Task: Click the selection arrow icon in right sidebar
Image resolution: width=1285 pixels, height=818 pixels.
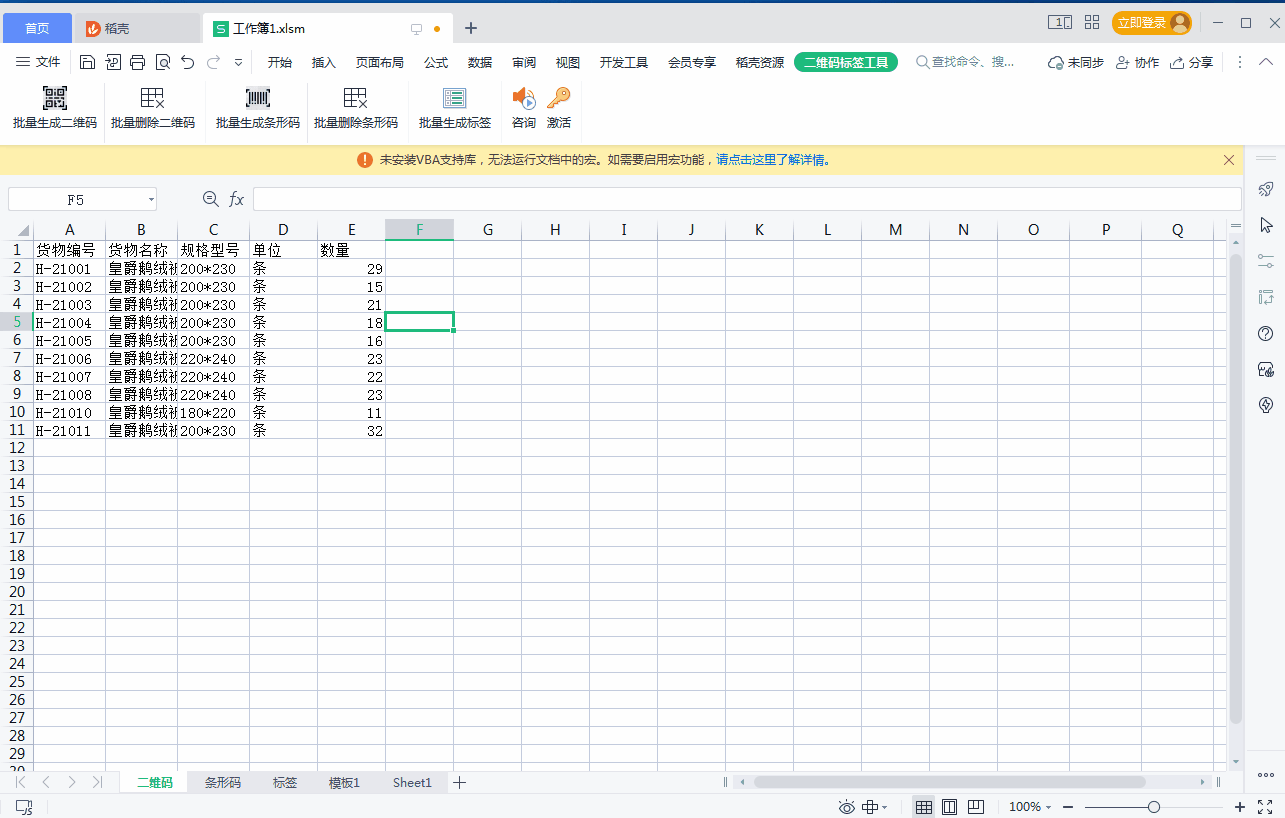Action: pos(1266,225)
